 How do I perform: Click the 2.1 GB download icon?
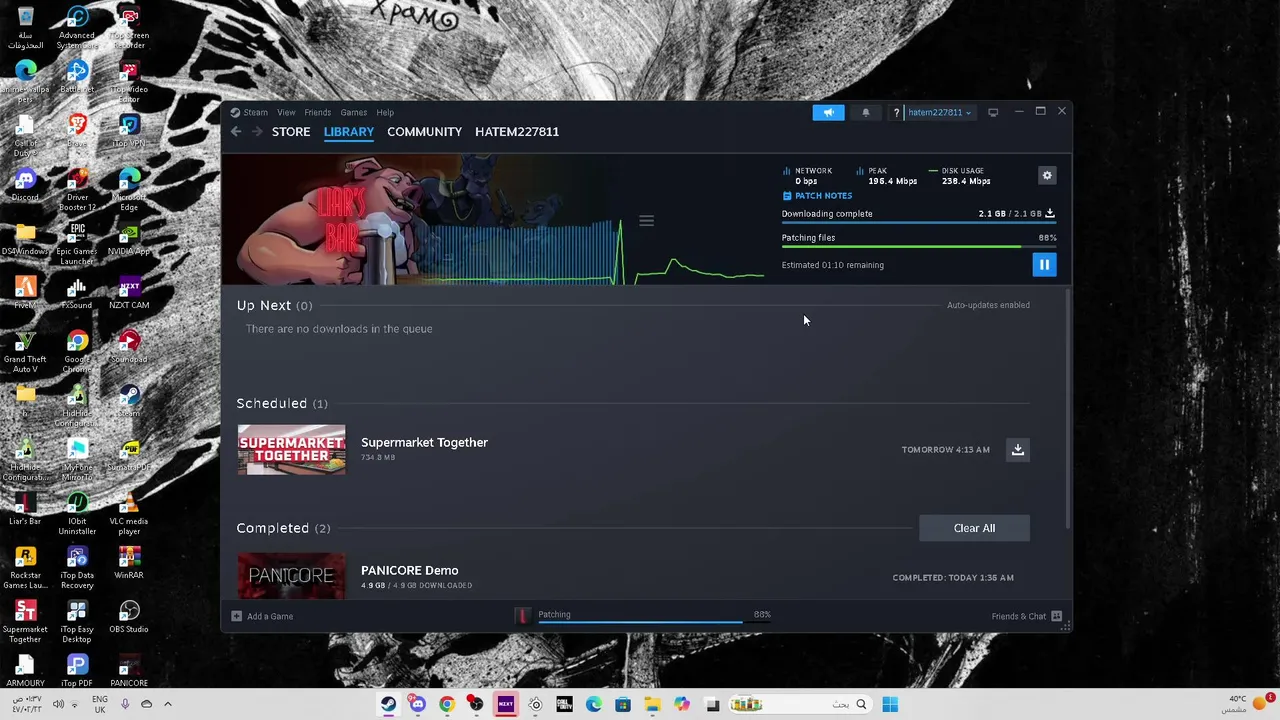[1050, 213]
